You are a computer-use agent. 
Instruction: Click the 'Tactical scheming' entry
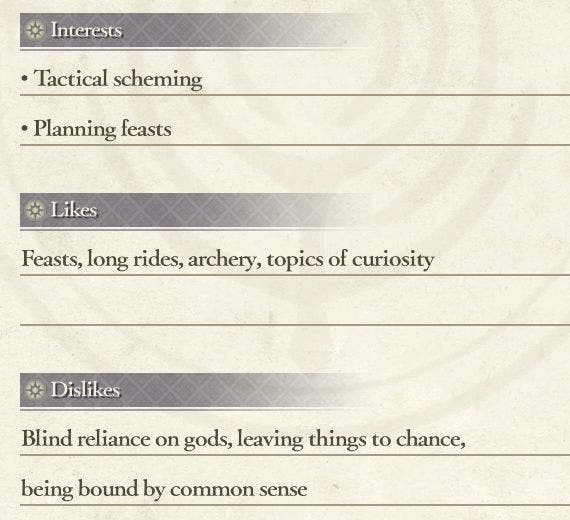coord(118,79)
